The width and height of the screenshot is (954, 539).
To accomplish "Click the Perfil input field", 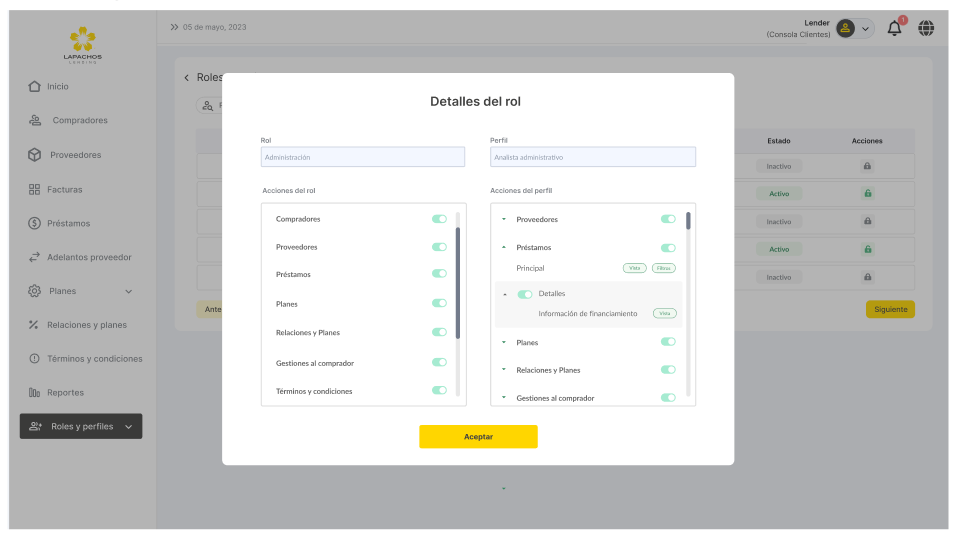I will pos(592,157).
